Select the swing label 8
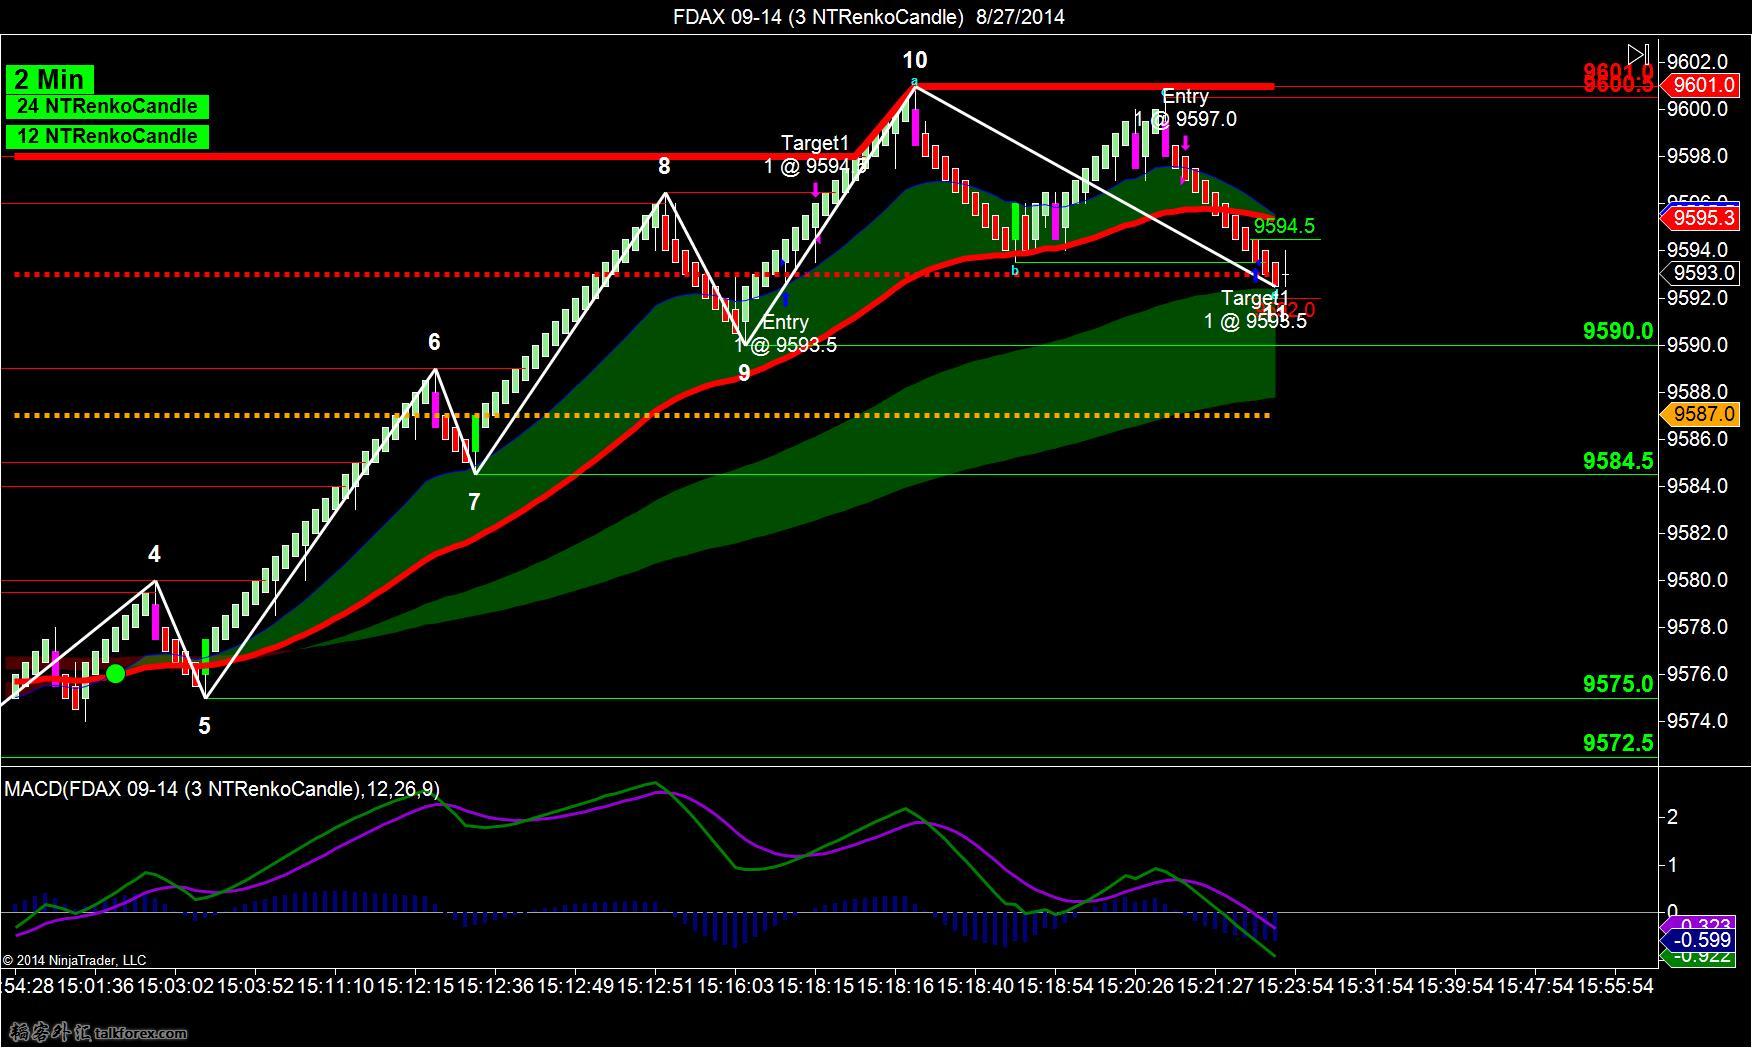The width and height of the screenshot is (1752, 1048). [664, 166]
